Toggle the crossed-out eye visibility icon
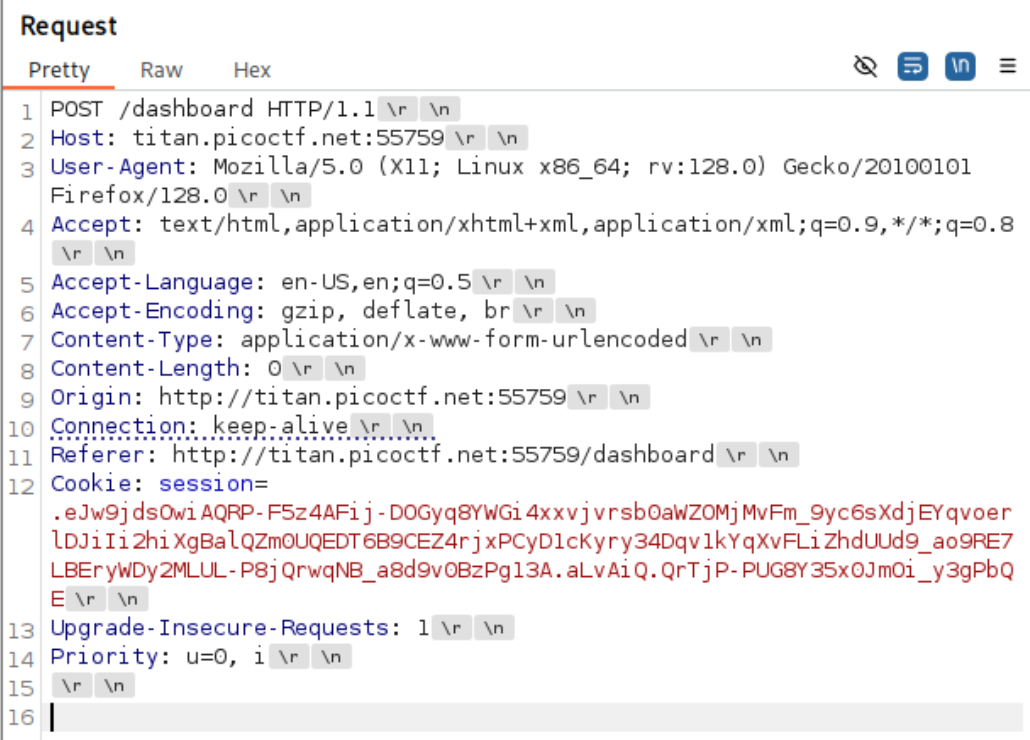The height and width of the screenshot is (740, 1030). 865,66
